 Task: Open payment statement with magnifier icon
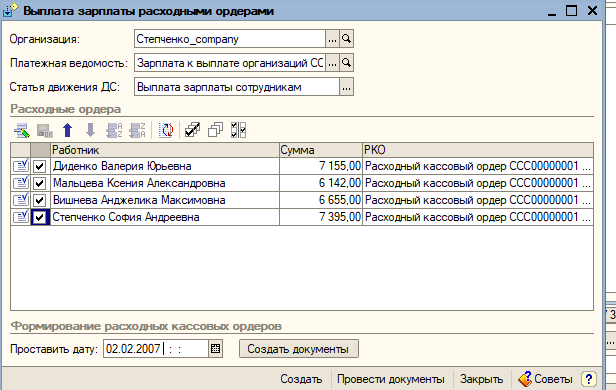point(346,63)
